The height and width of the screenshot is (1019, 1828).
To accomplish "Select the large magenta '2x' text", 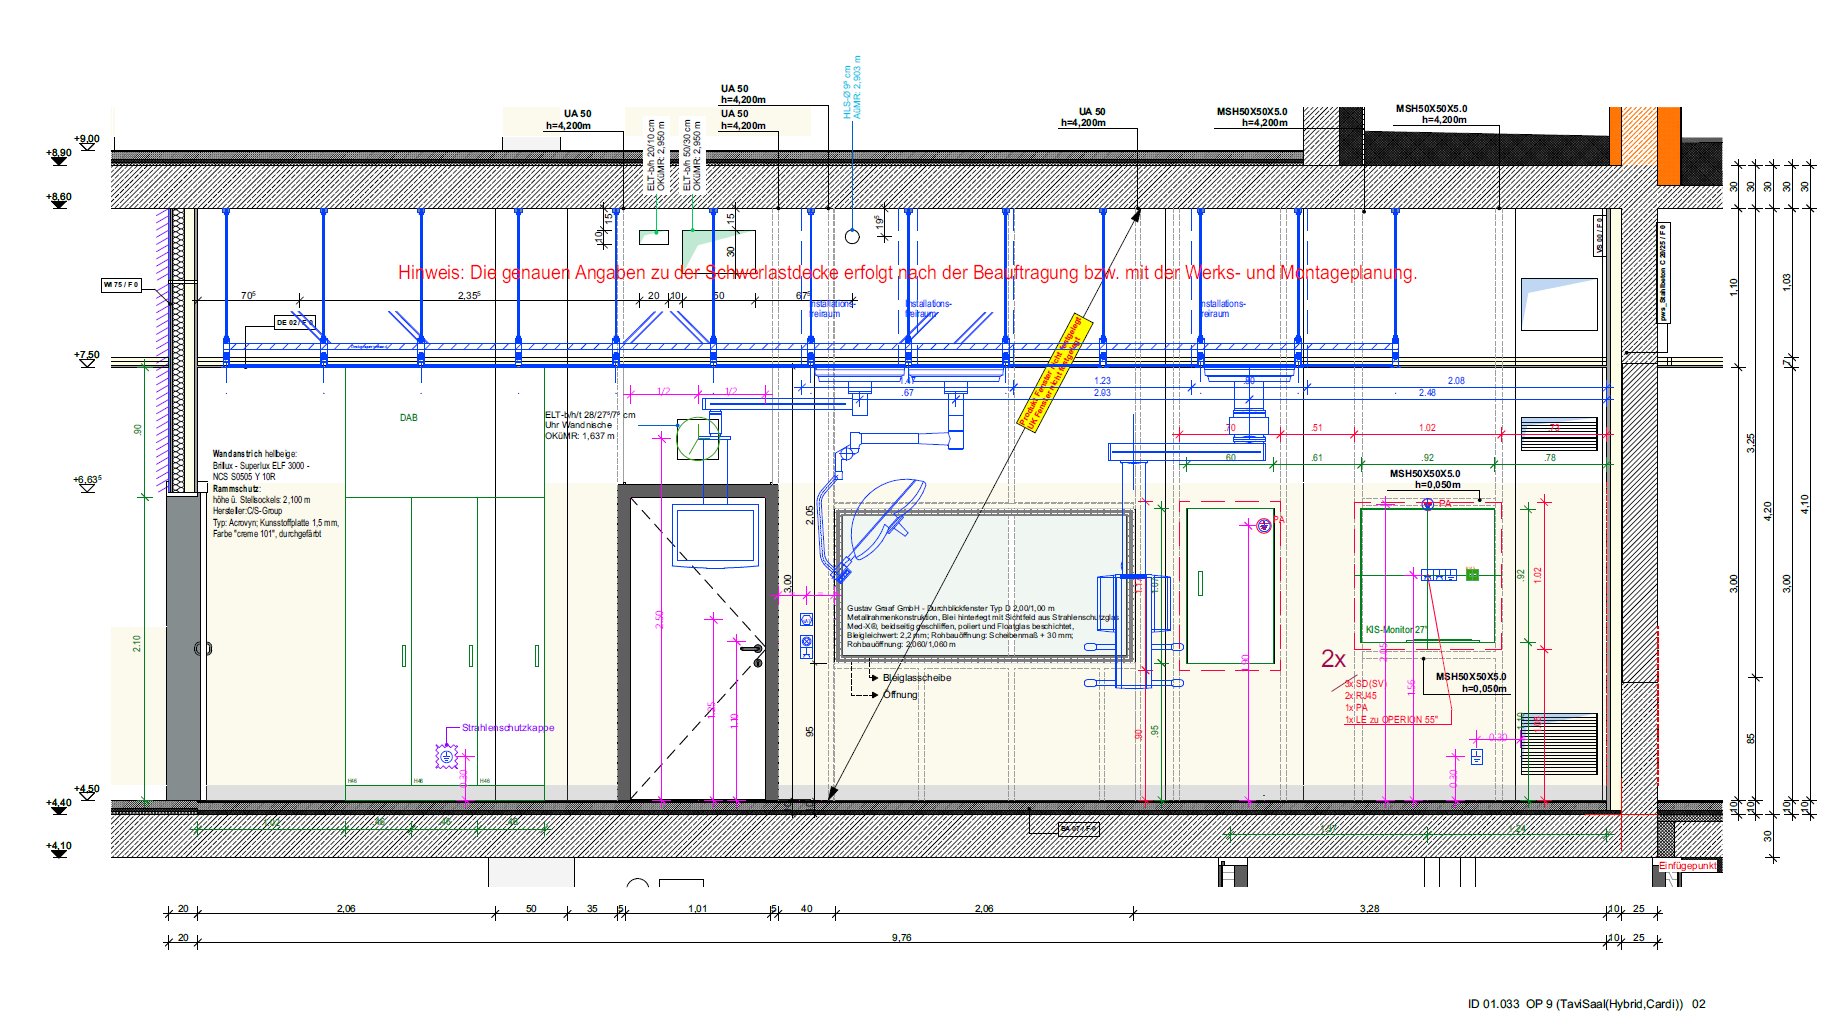I will point(1333,659).
